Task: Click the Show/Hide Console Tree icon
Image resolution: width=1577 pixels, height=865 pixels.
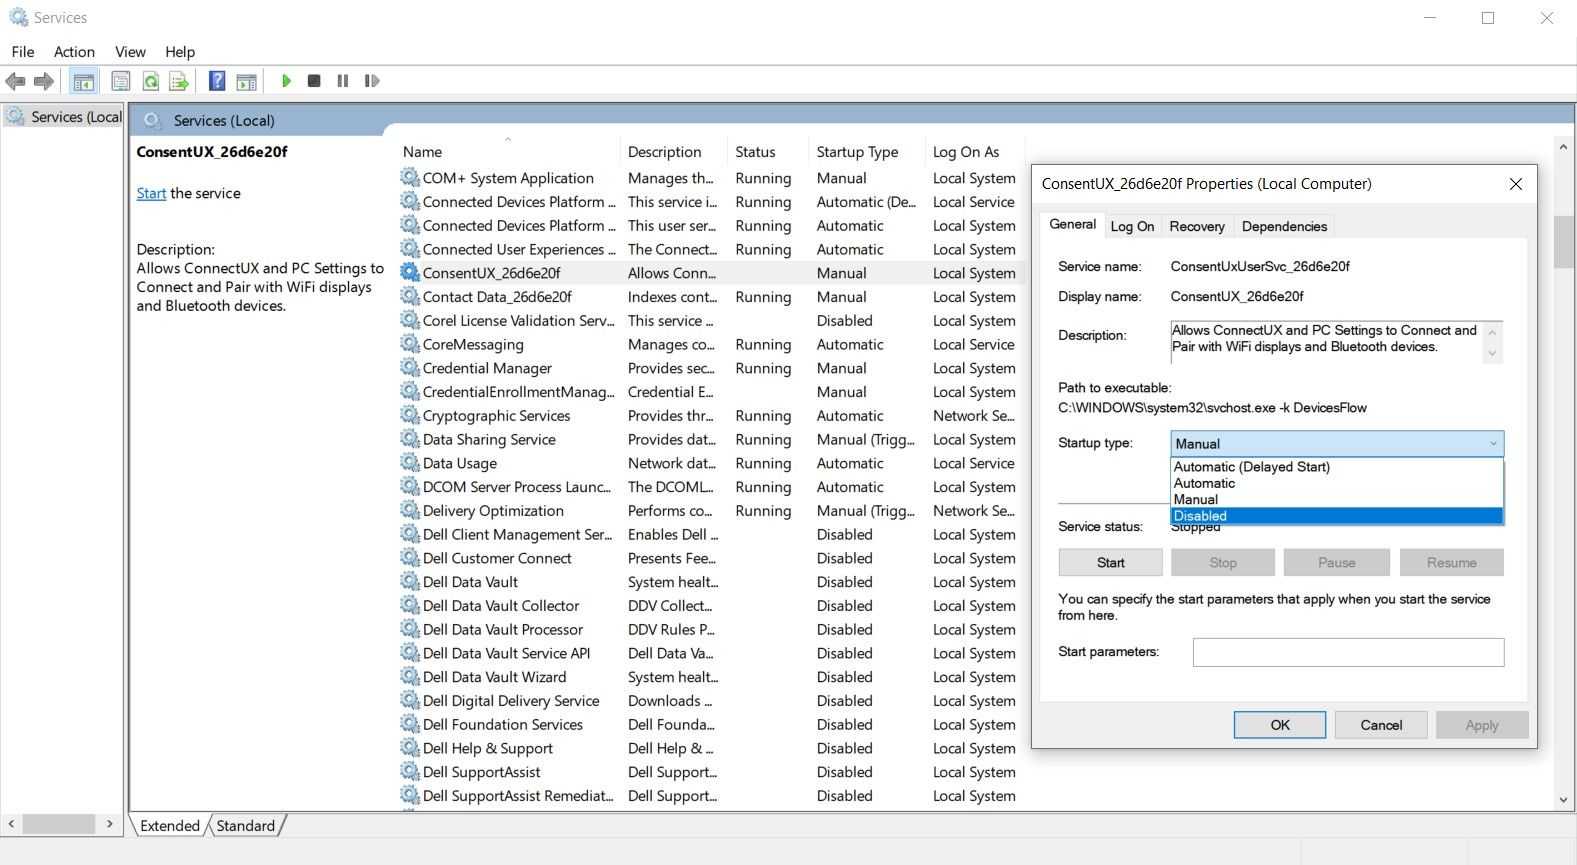Action: click(84, 81)
